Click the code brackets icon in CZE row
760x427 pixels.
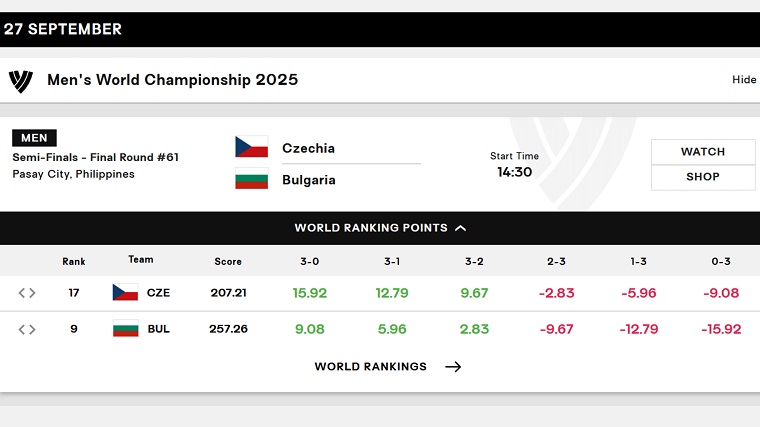(x=27, y=293)
